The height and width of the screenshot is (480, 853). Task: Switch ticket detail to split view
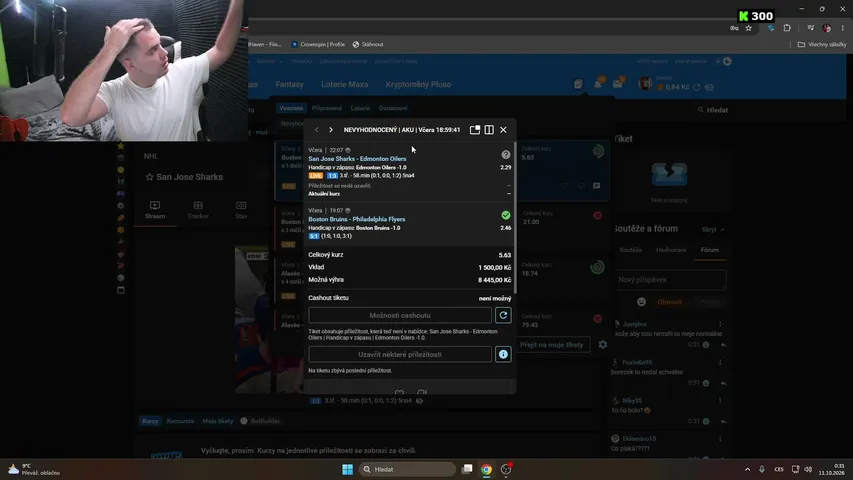[489, 130]
